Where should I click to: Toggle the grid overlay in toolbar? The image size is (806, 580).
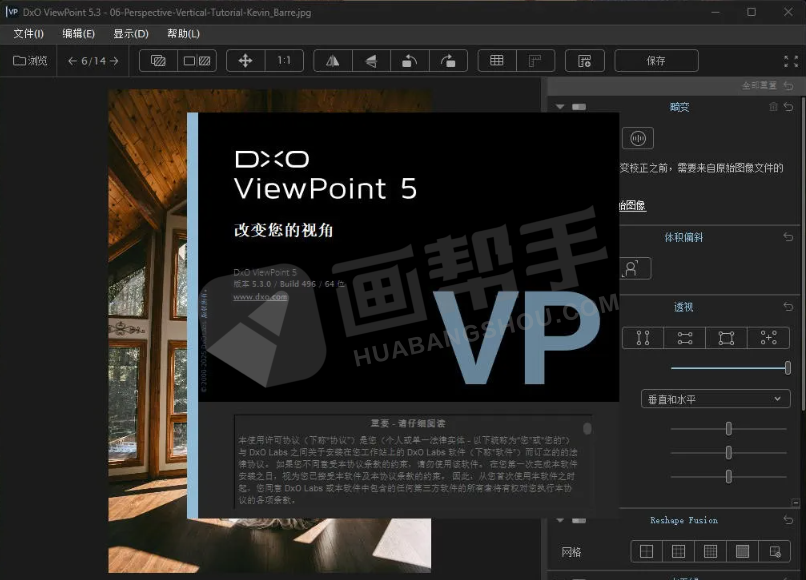497,61
